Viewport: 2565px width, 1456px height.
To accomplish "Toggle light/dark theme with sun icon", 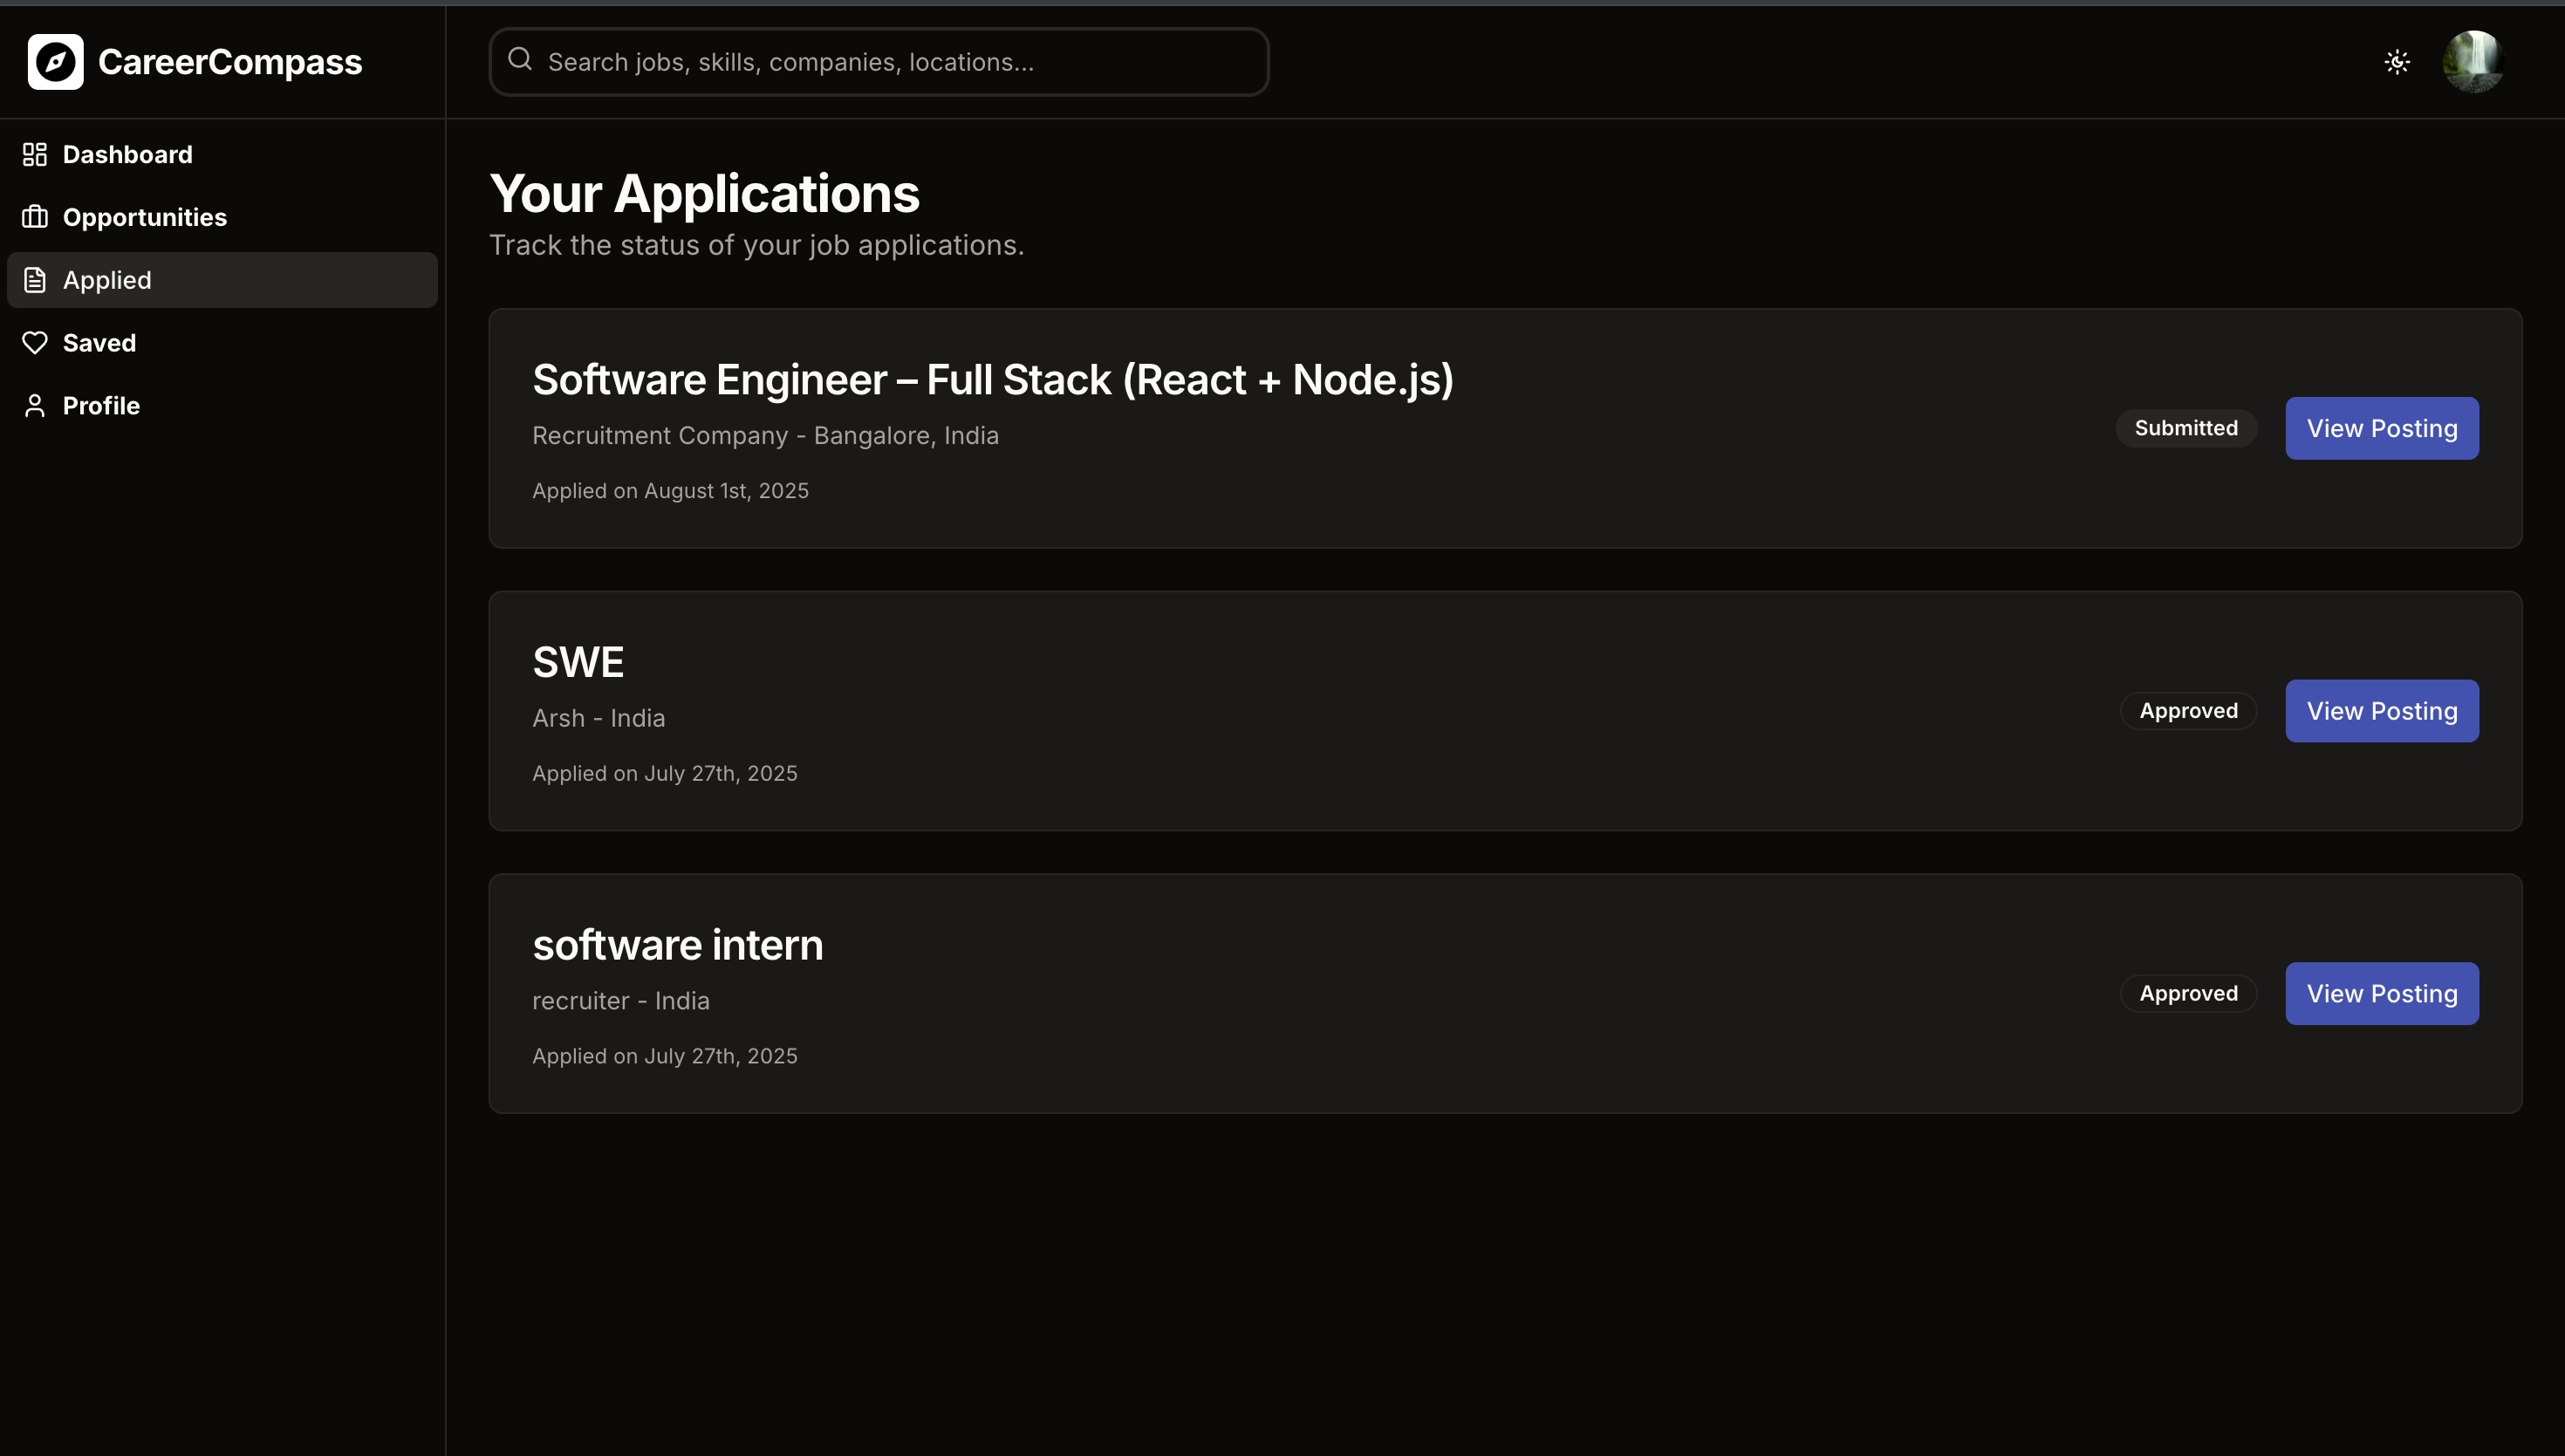I will pos(2397,62).
